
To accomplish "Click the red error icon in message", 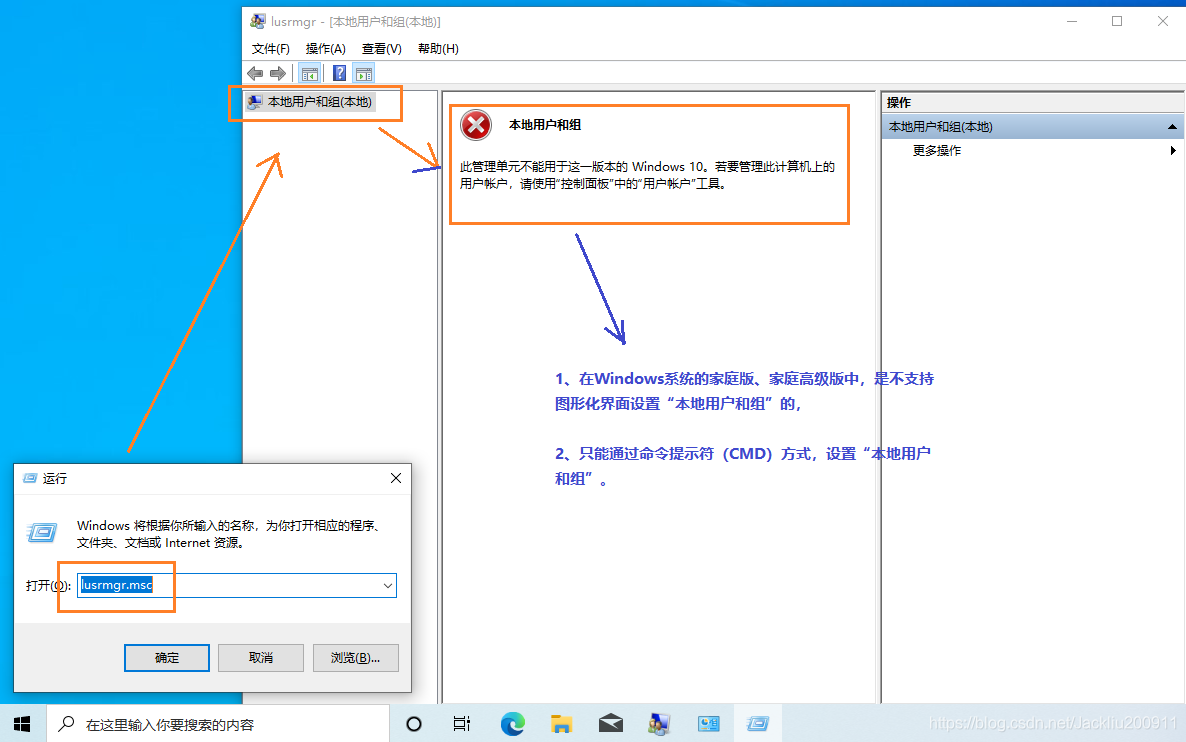I will 477,126.
